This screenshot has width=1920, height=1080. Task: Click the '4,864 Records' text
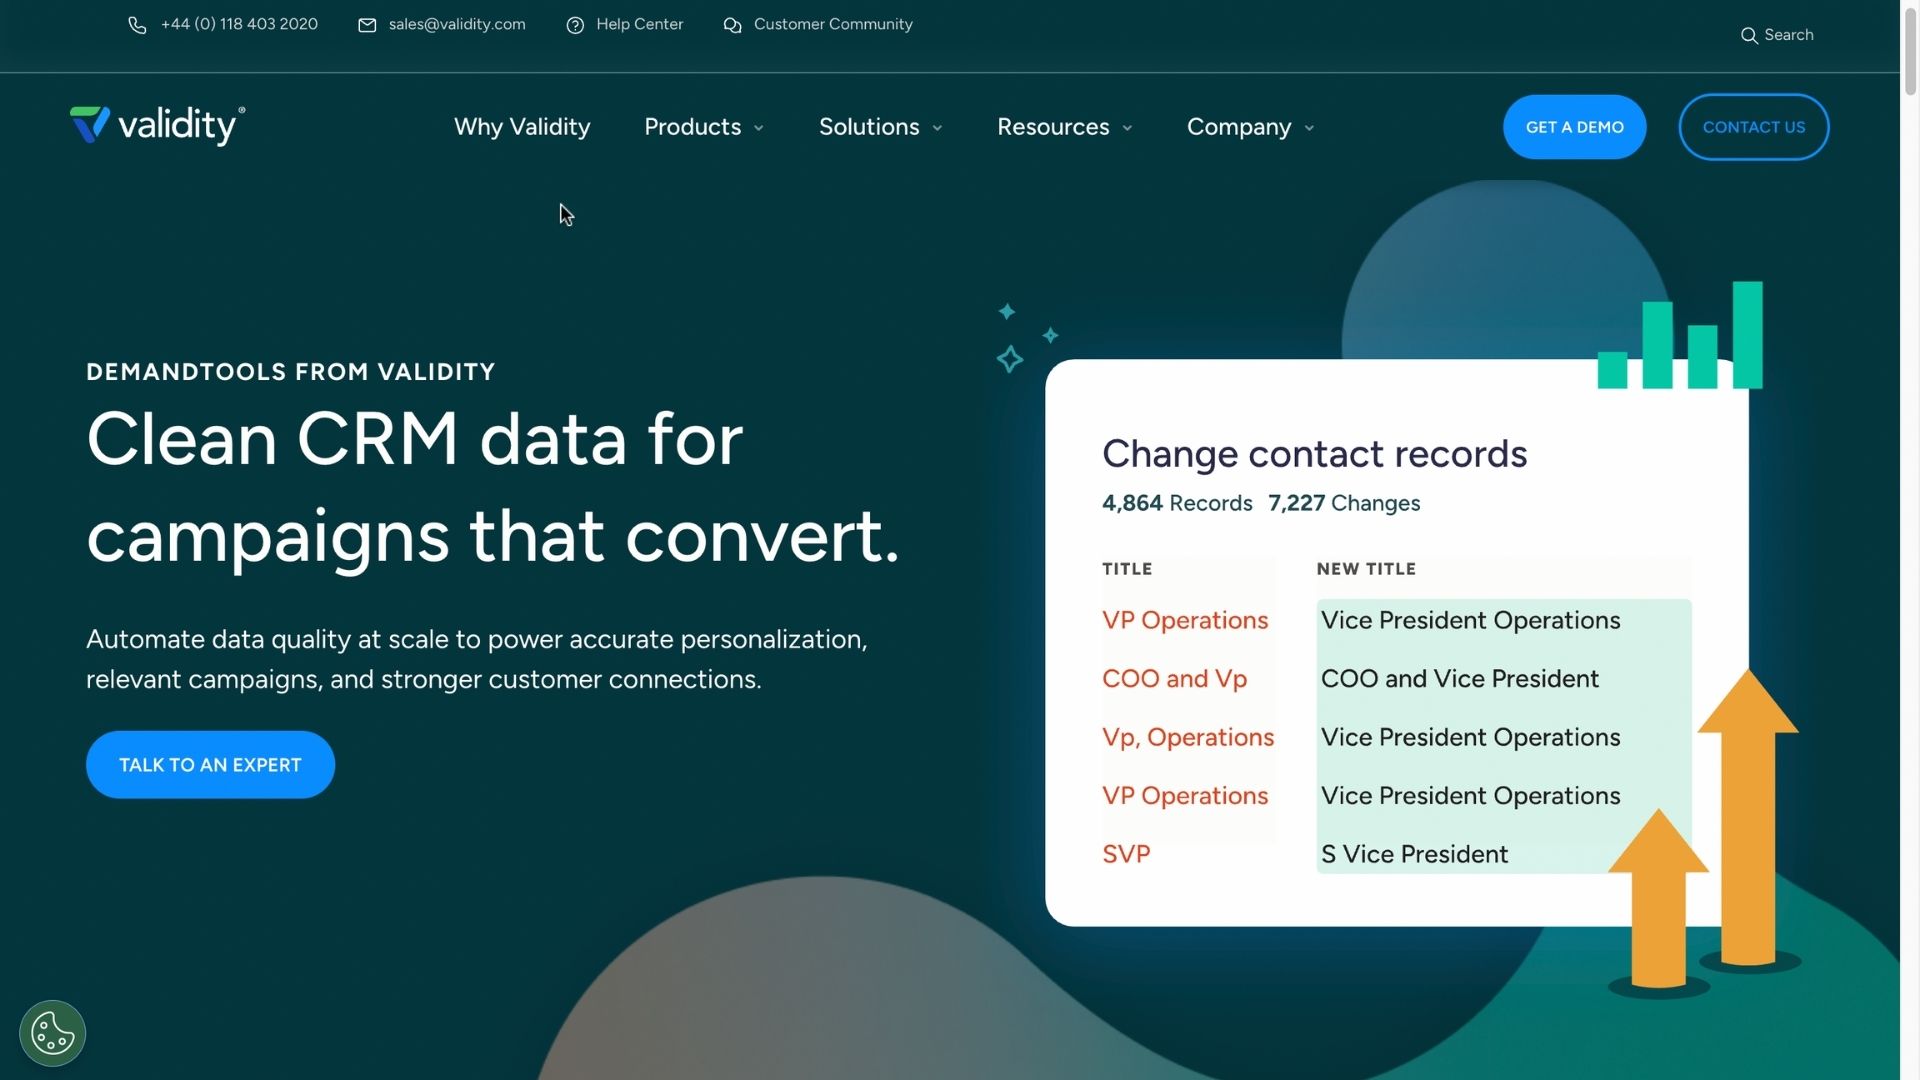tap(1177, 503)
